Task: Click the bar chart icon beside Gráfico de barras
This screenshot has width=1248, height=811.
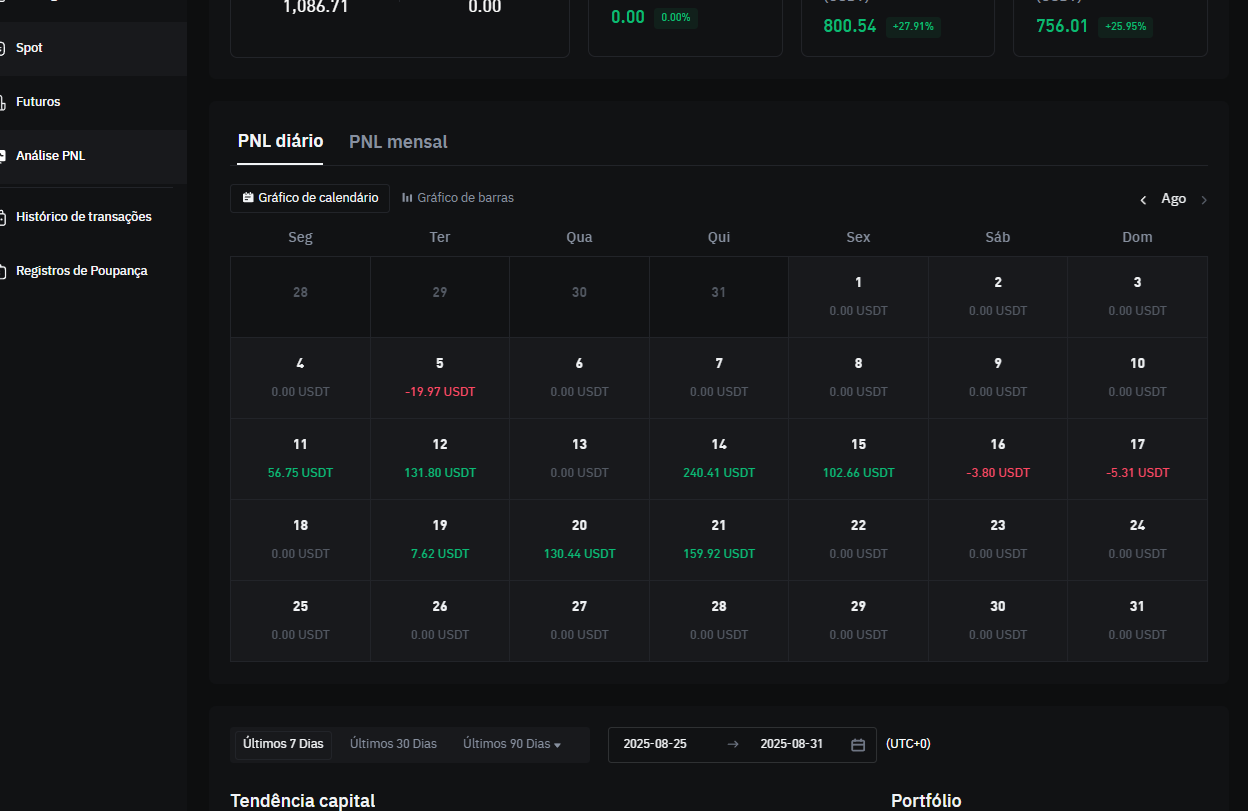Action: click(407, 198)
